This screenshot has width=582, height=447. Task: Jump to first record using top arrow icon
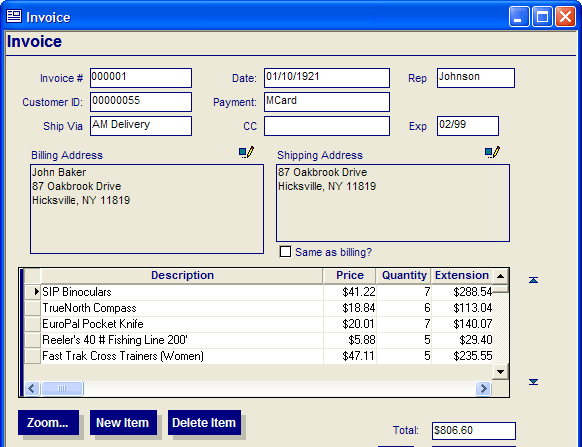[533, 280]
